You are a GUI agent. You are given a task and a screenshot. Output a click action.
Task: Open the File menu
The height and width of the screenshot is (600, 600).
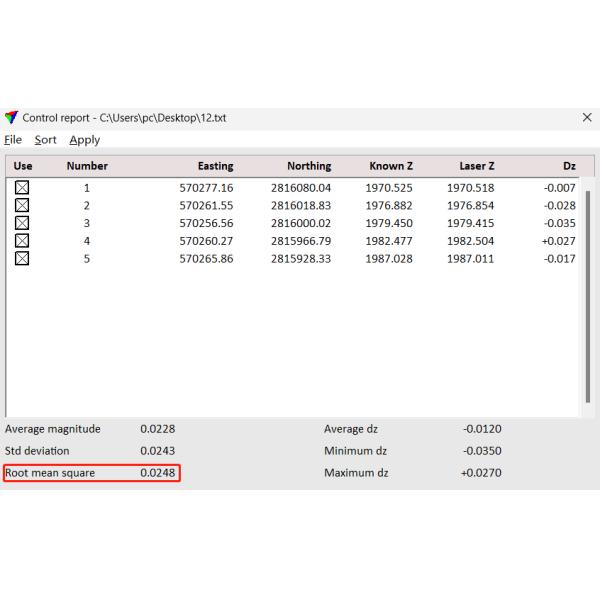[13, 140]
